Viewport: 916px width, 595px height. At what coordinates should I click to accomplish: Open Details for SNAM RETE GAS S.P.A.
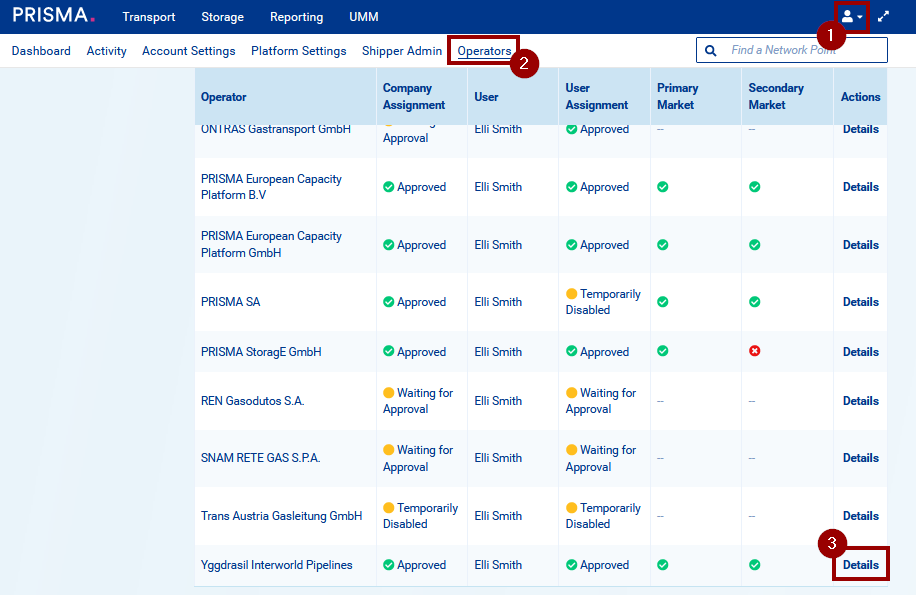point(860,458)
